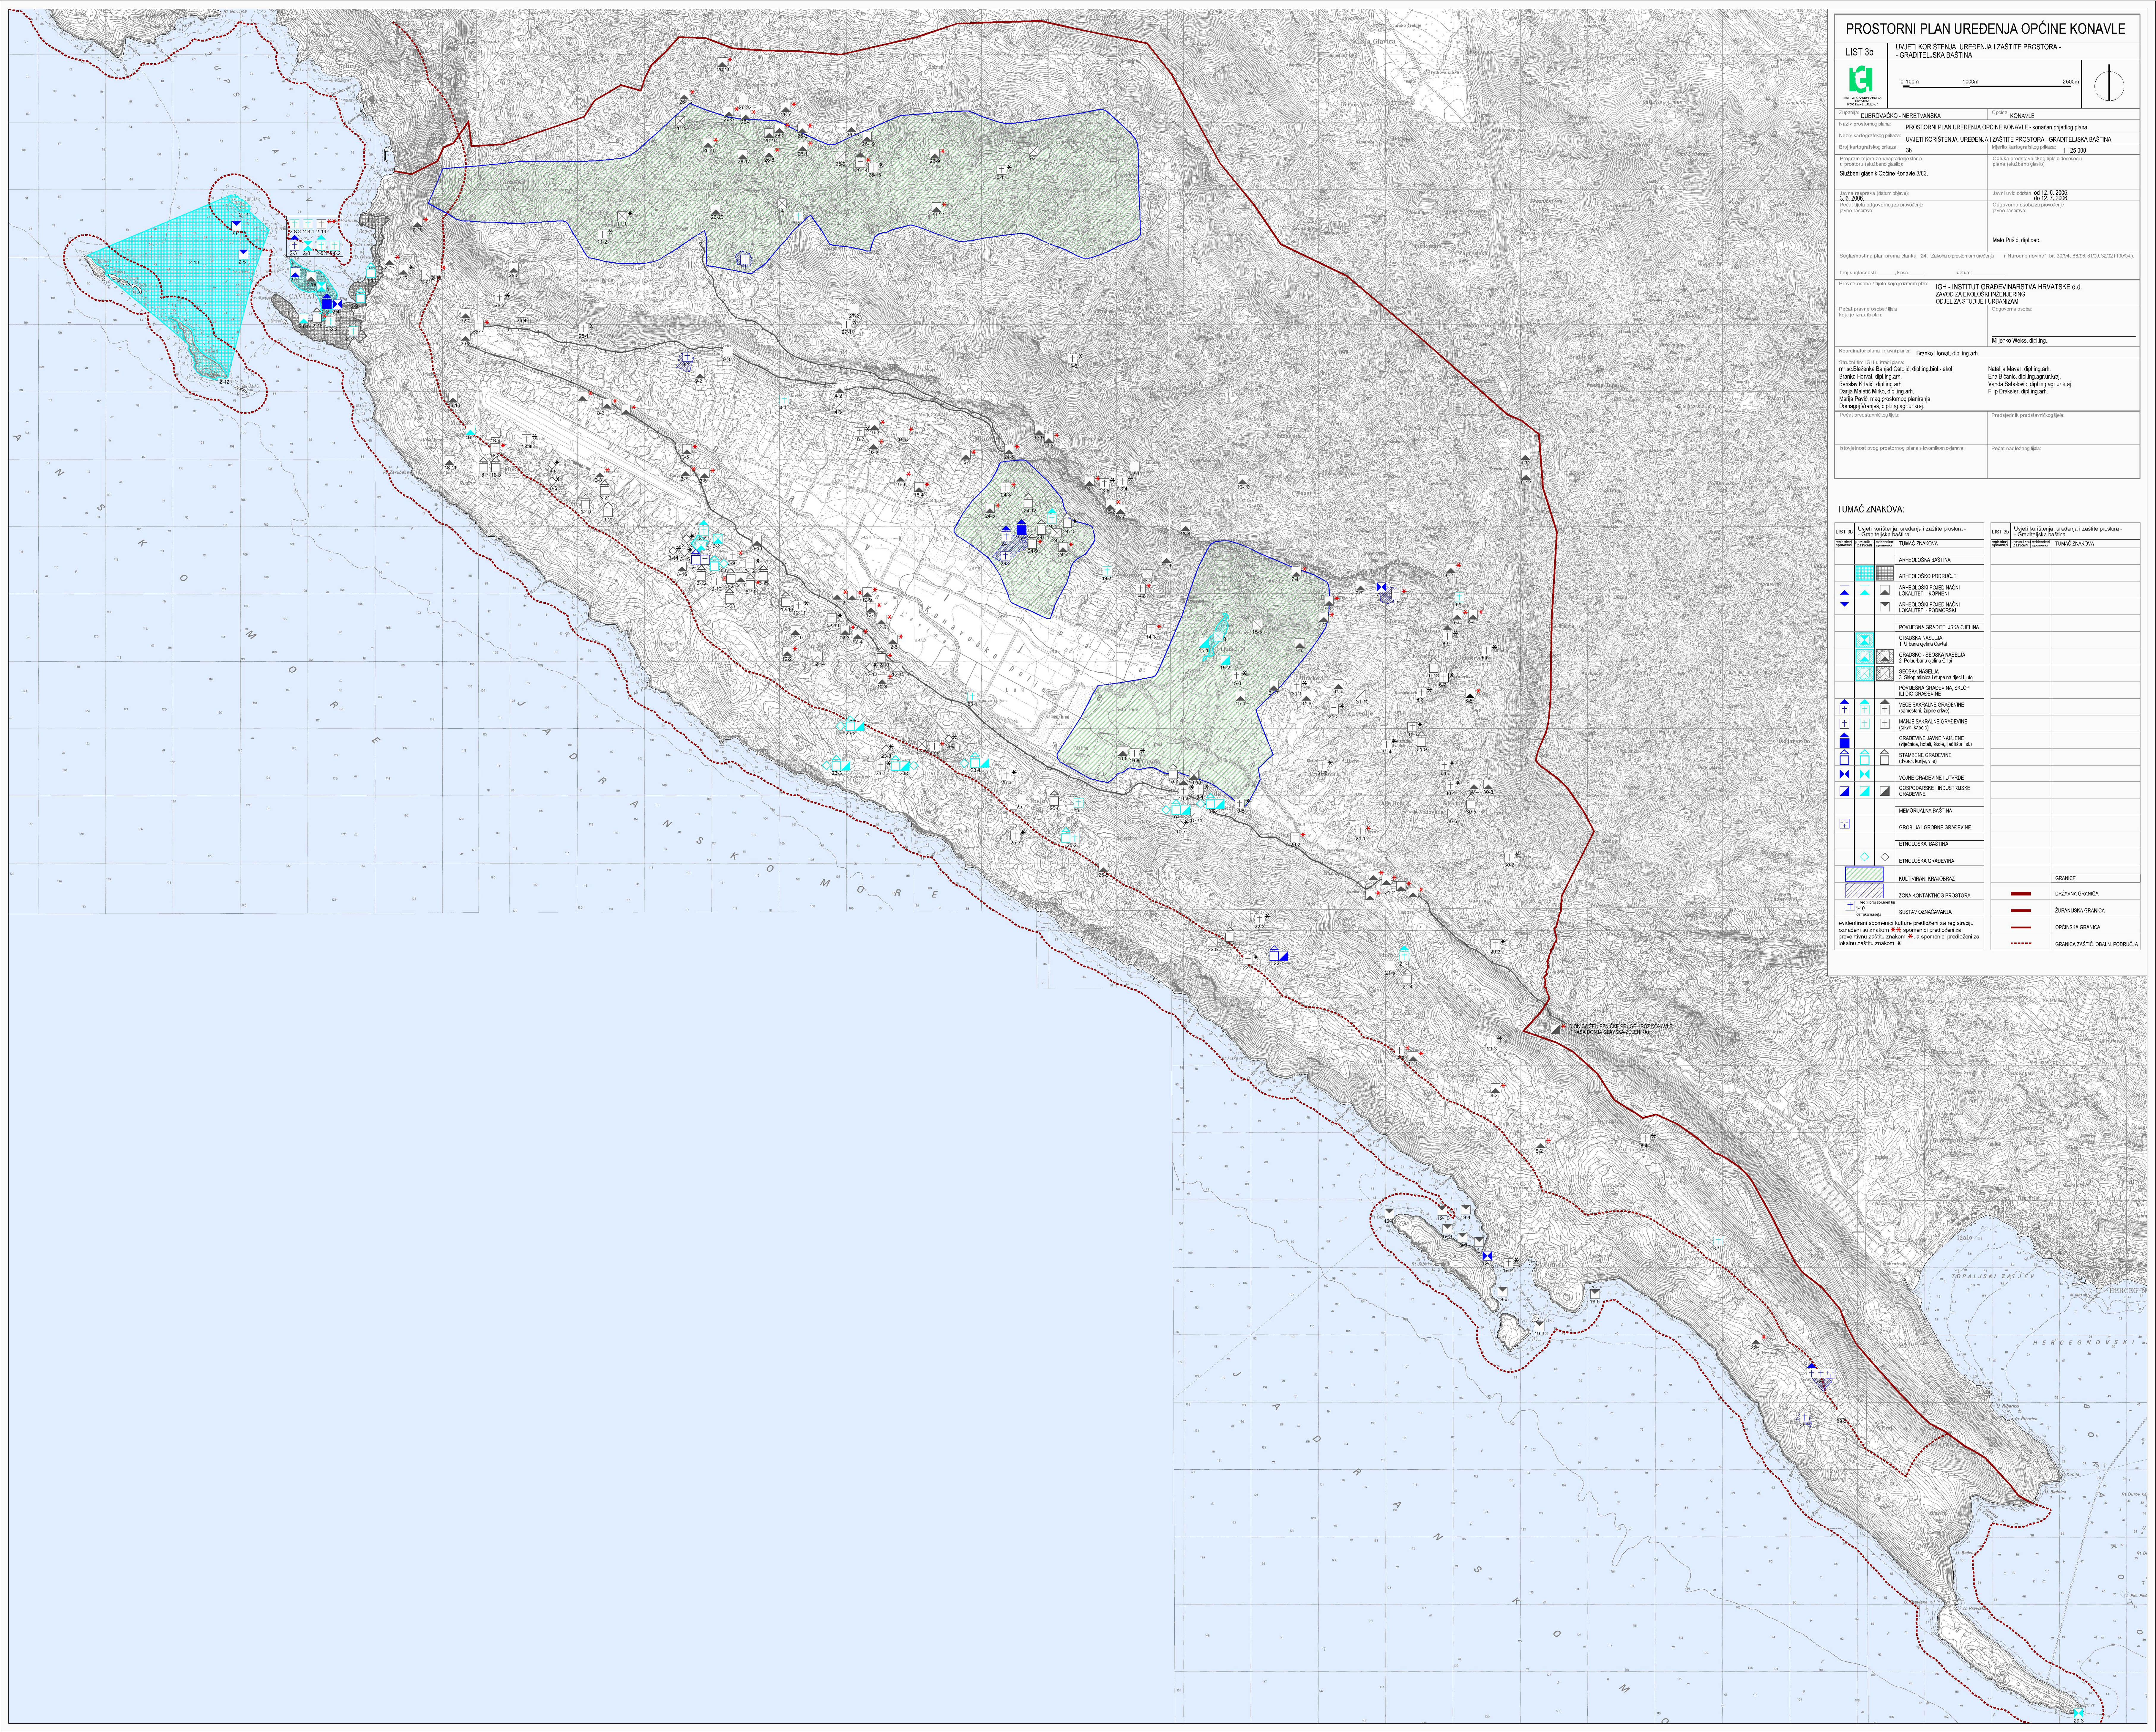Click cyan Gradsko-seoska naselja legend symbol
Image resolution: width=2156 pixels, height=1732 pixels.
coord(1865,657)
